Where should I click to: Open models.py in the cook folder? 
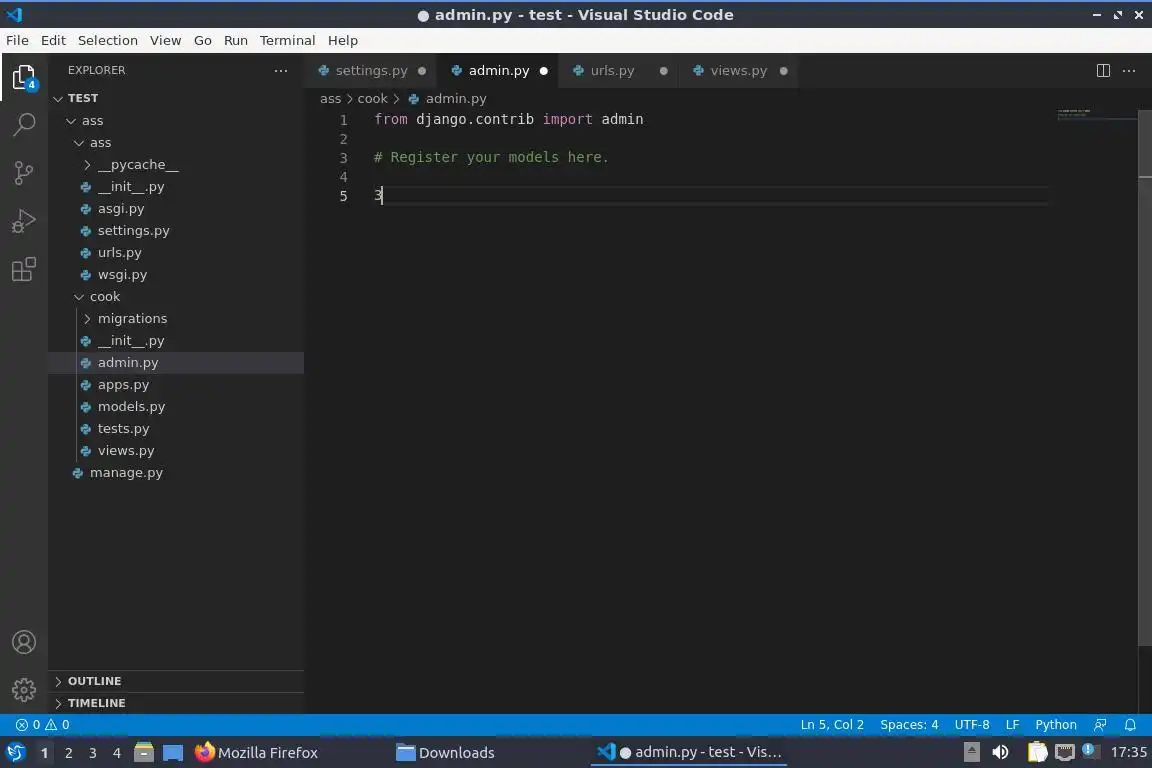pos(131,406)
